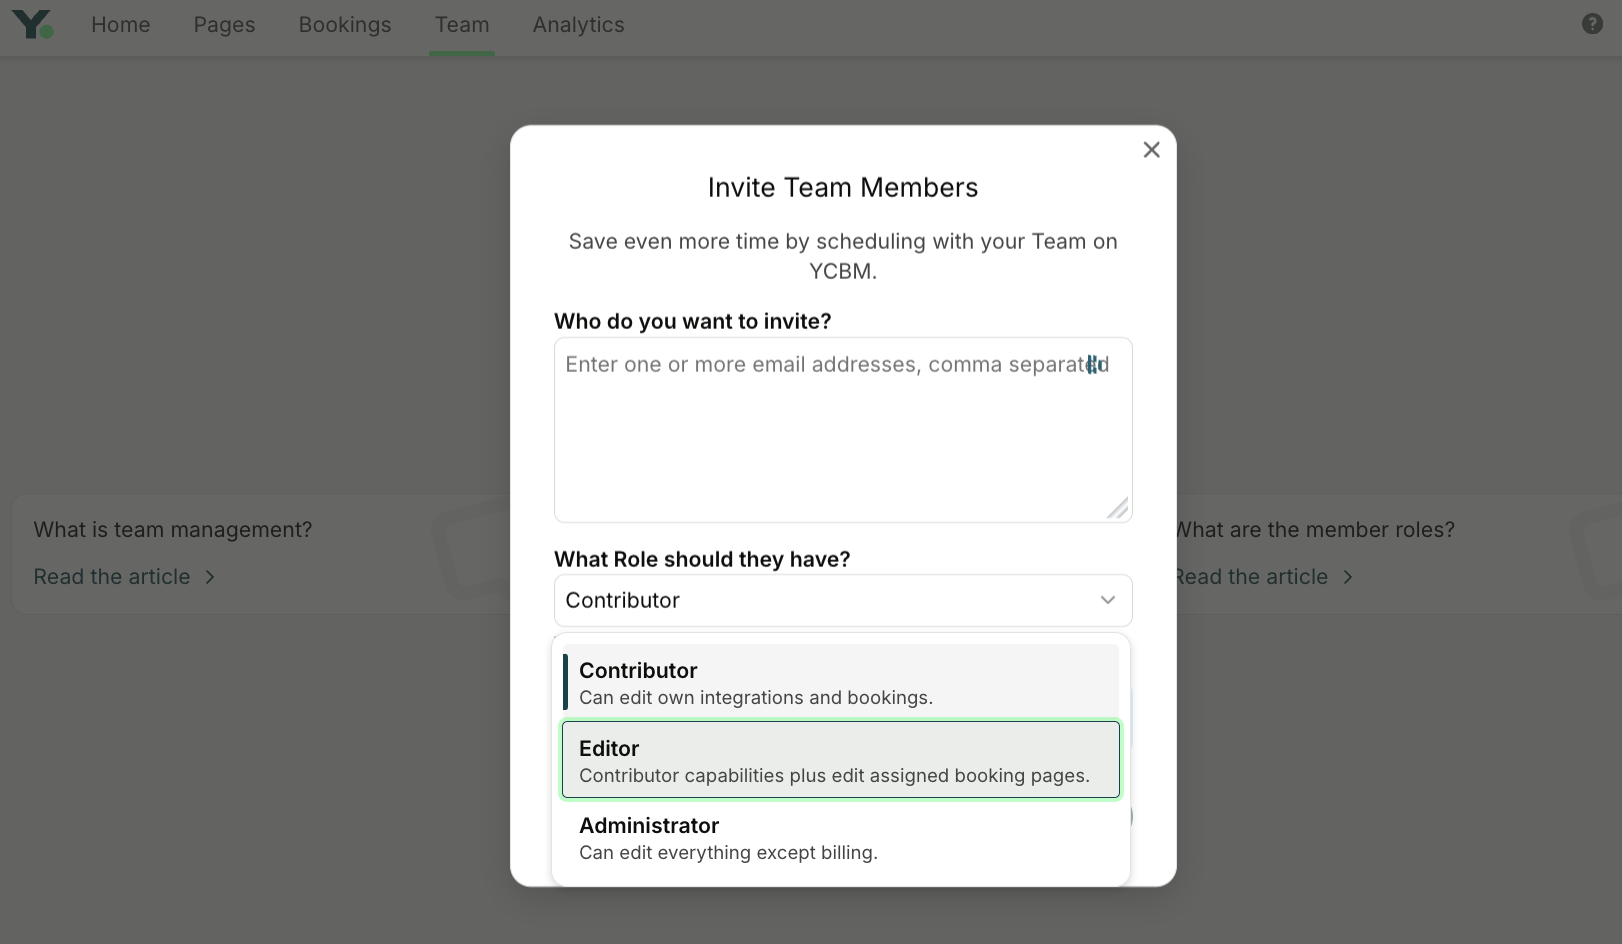The image size is (1622, 944).
Task: Click the 'Invite Team Members' dialog title
Action: click(843, 188)
